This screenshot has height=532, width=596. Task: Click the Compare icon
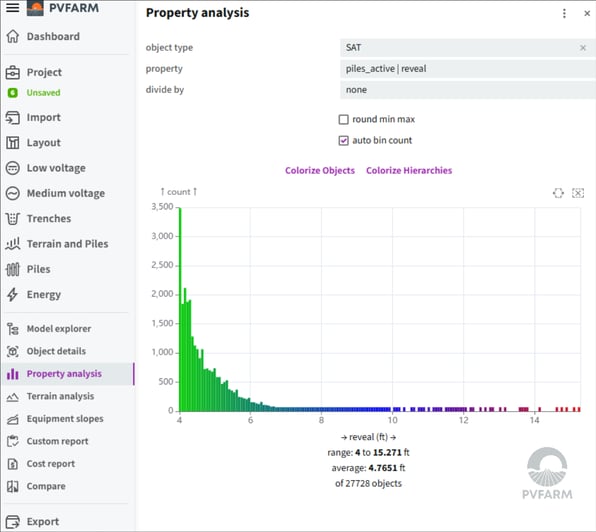point(13,486)
